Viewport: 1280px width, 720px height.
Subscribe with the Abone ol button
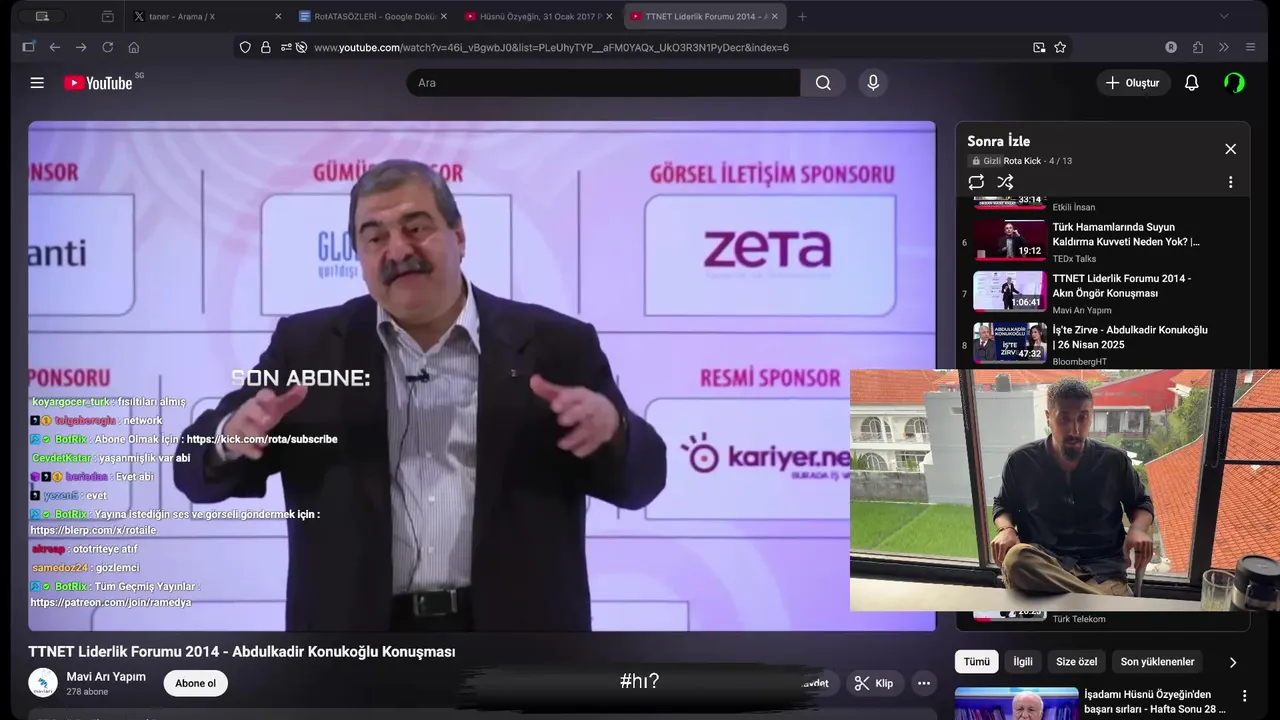coord(195,684)
